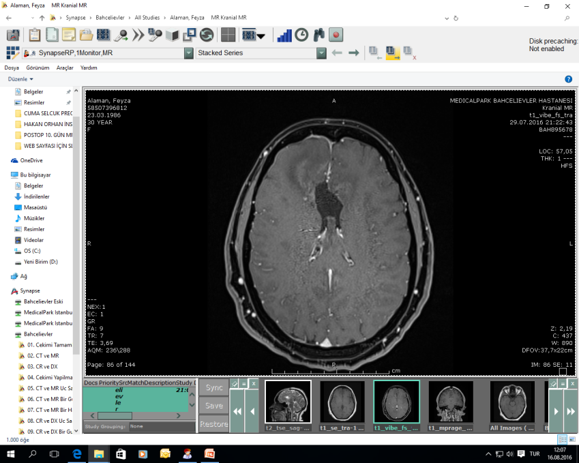Open the Düzenle dropdown menu
The height and width of the screenshot is (463, 579).
coord(21,79)
